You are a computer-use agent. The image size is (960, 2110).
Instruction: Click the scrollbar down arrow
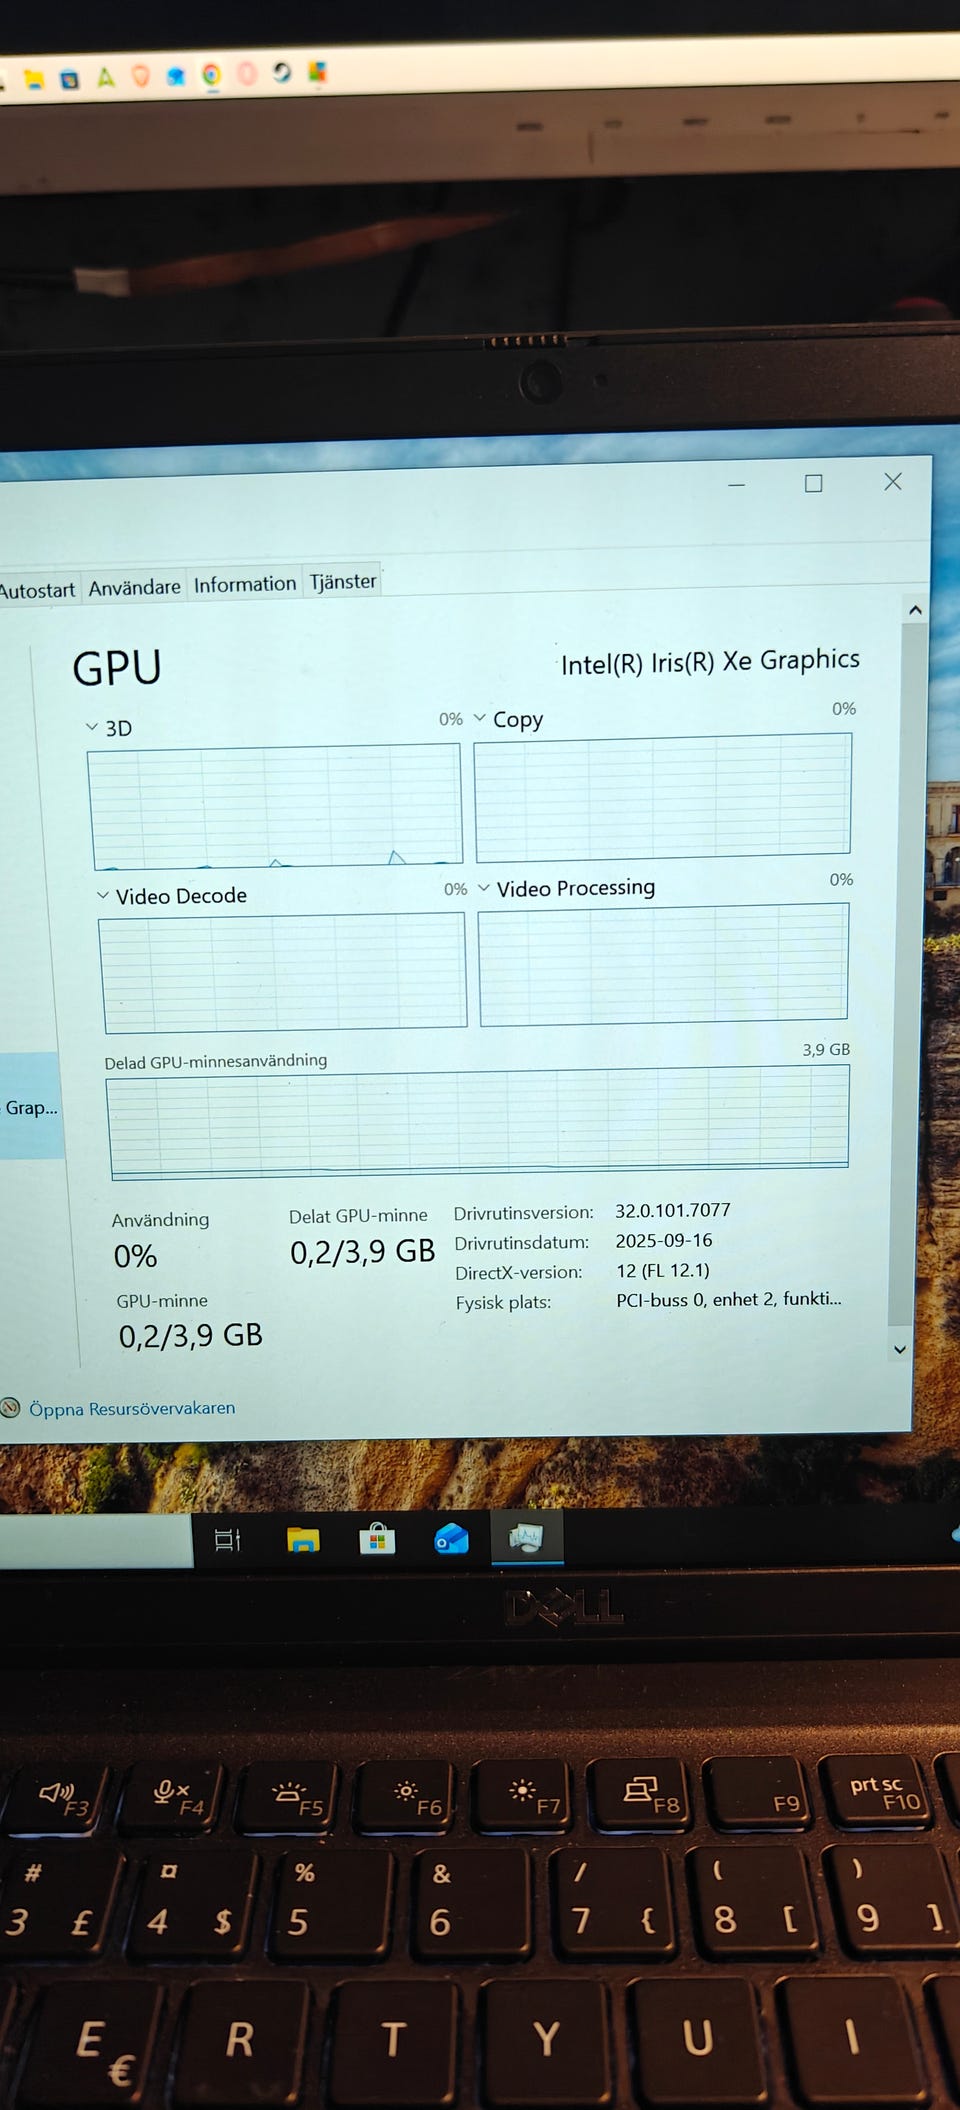pyautogui.click(x=900, y=1349)
